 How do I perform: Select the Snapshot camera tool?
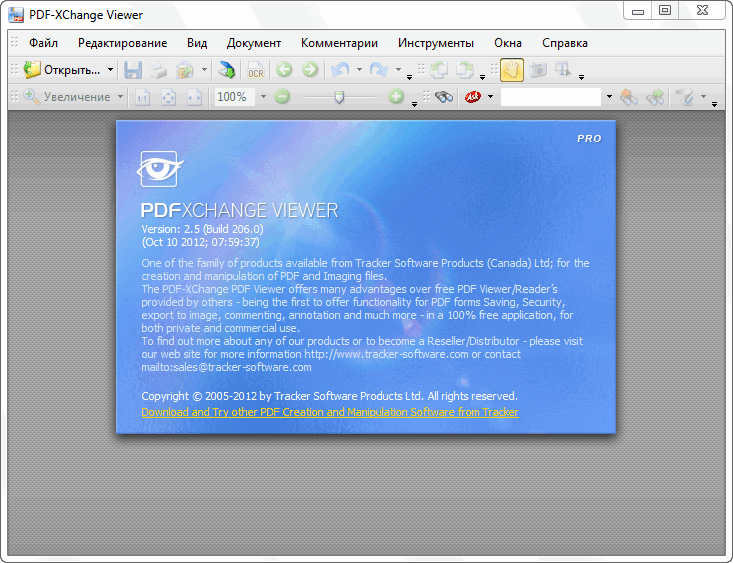(538, 70)
